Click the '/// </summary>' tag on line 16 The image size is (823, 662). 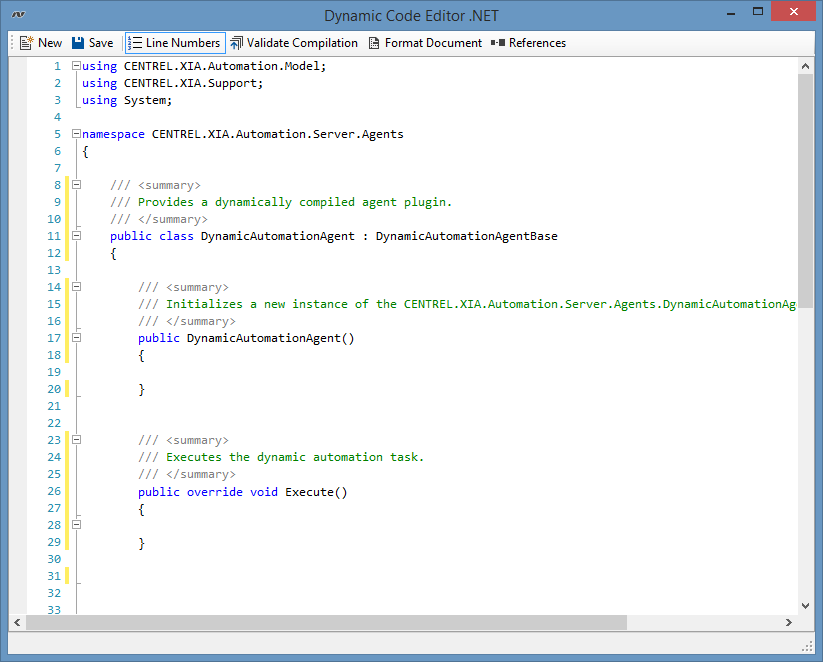coord(187,321)
